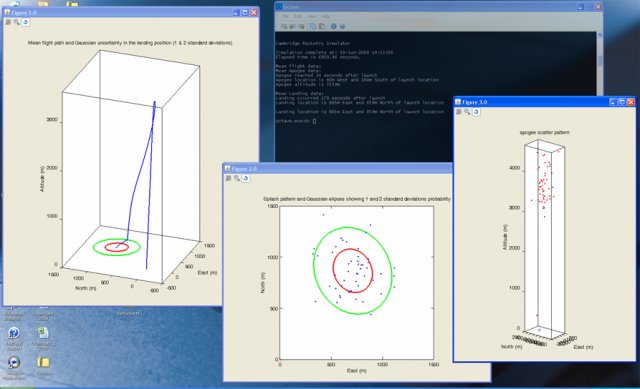The height and width of the screenshot is (389, 640).
Task: Close the Figure 1.0 window
Action: point(253,13)
